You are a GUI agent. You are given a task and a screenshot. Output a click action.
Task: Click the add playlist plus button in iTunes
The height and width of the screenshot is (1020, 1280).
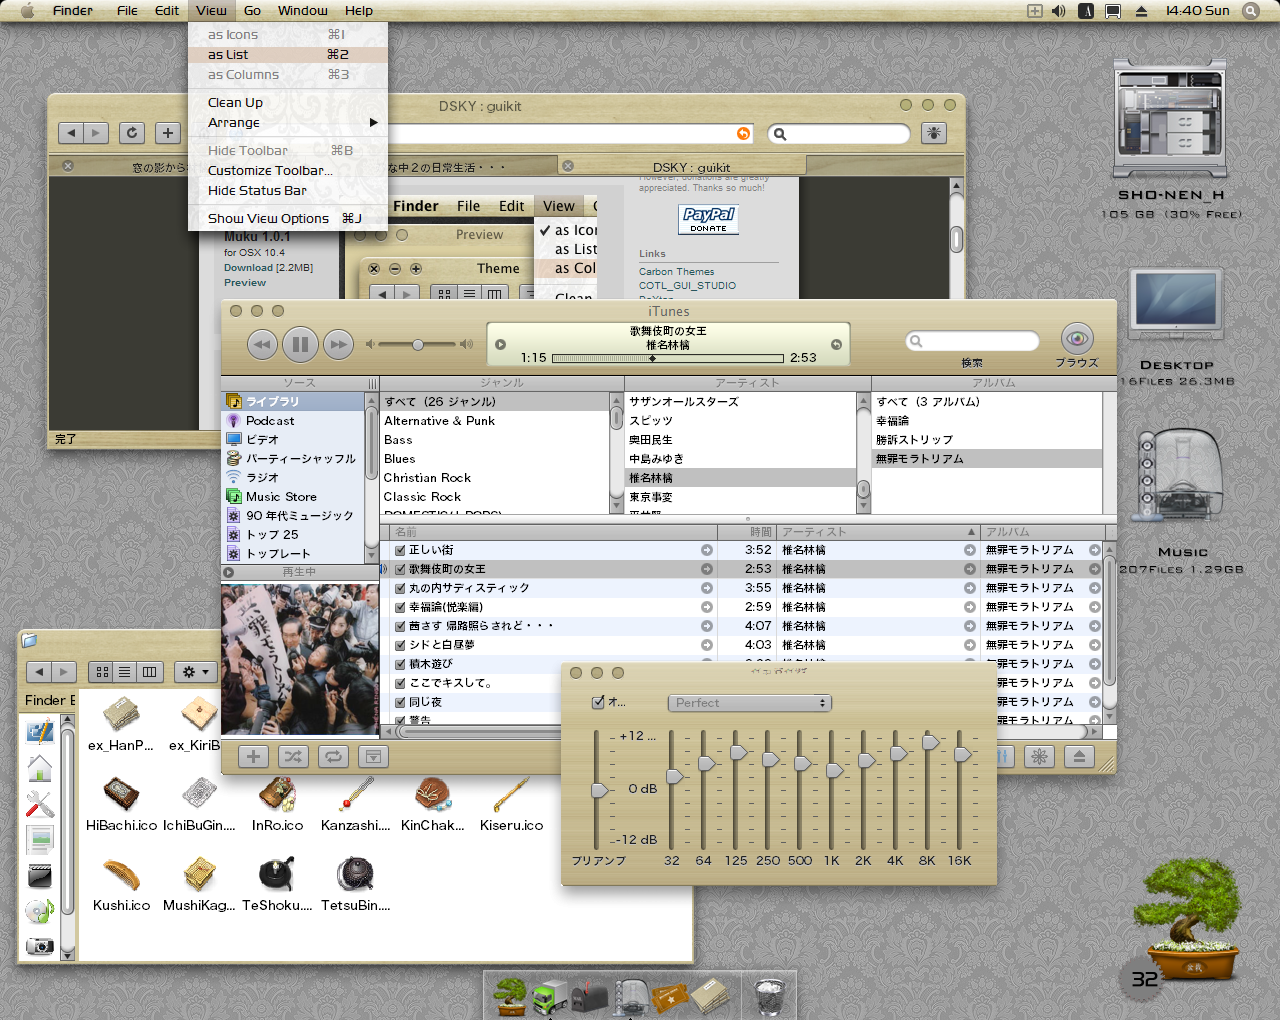tap(253, 757)
